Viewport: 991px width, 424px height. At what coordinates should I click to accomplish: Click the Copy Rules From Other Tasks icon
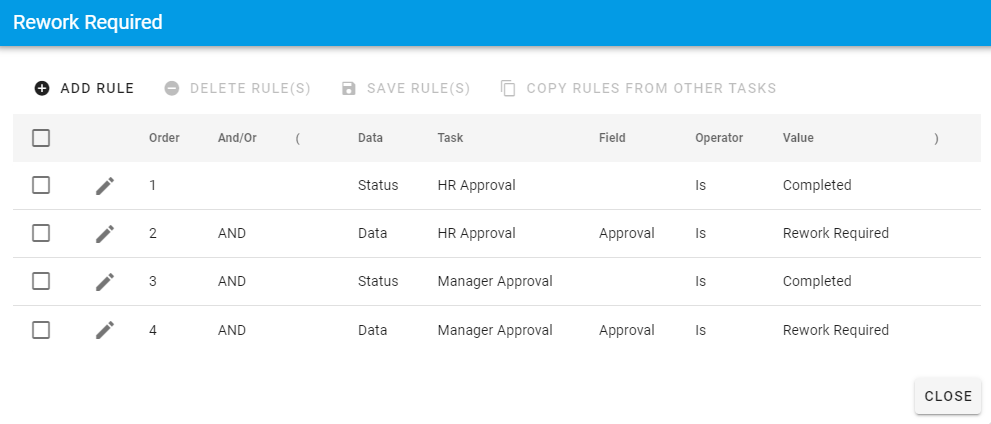pos(508,88)
